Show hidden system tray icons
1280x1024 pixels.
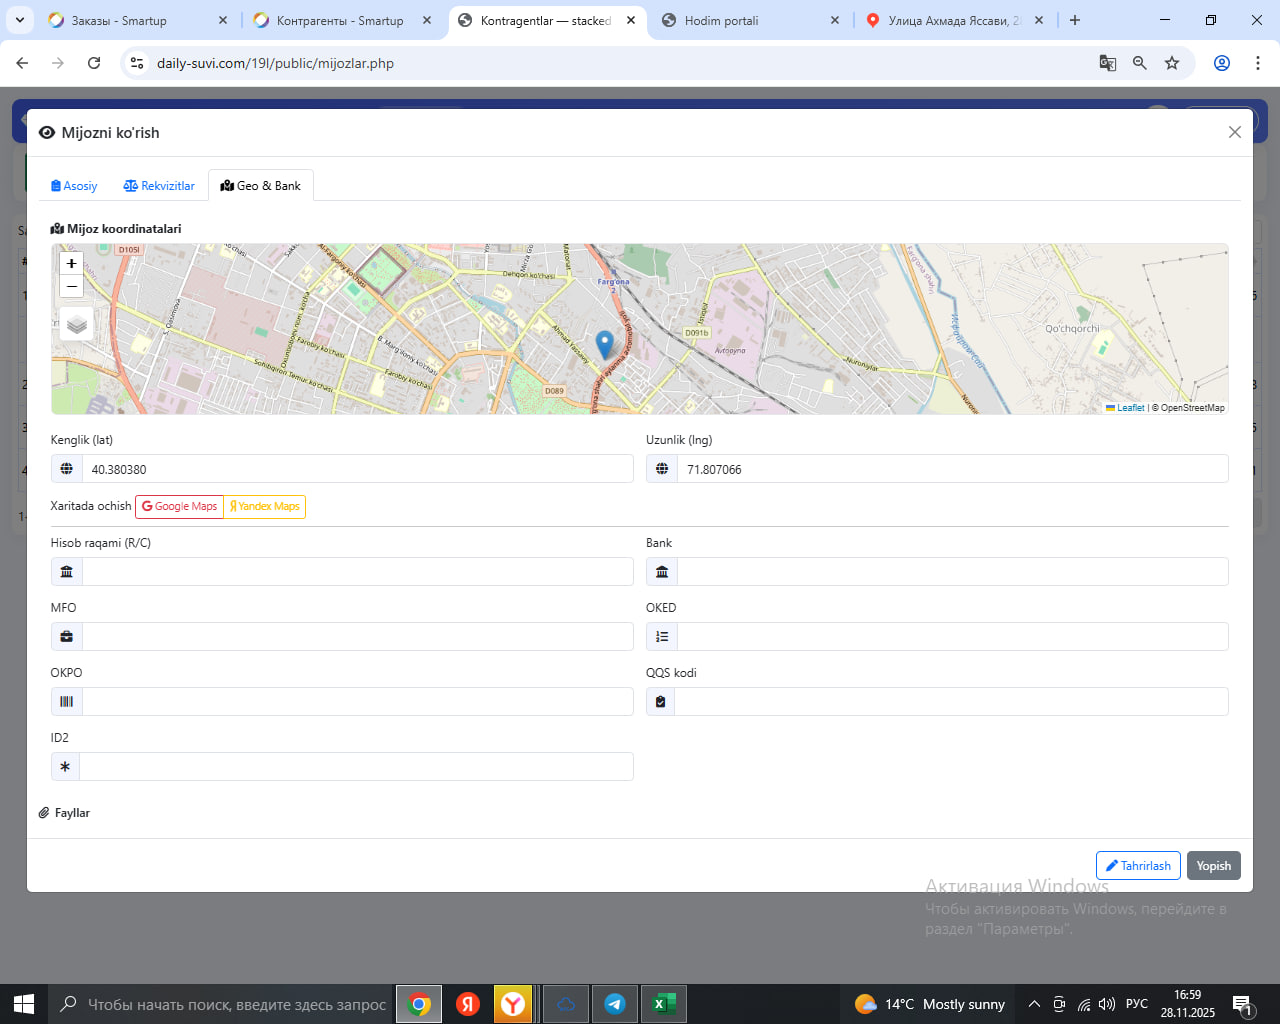point(1034,1004)
